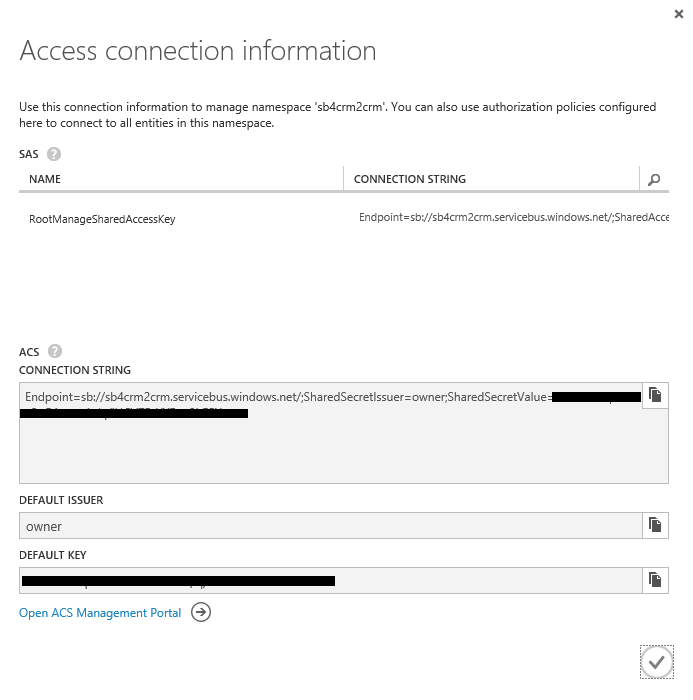
Task: Select the RootManageSharedAccessKey row
Action: tap(102, 219)
